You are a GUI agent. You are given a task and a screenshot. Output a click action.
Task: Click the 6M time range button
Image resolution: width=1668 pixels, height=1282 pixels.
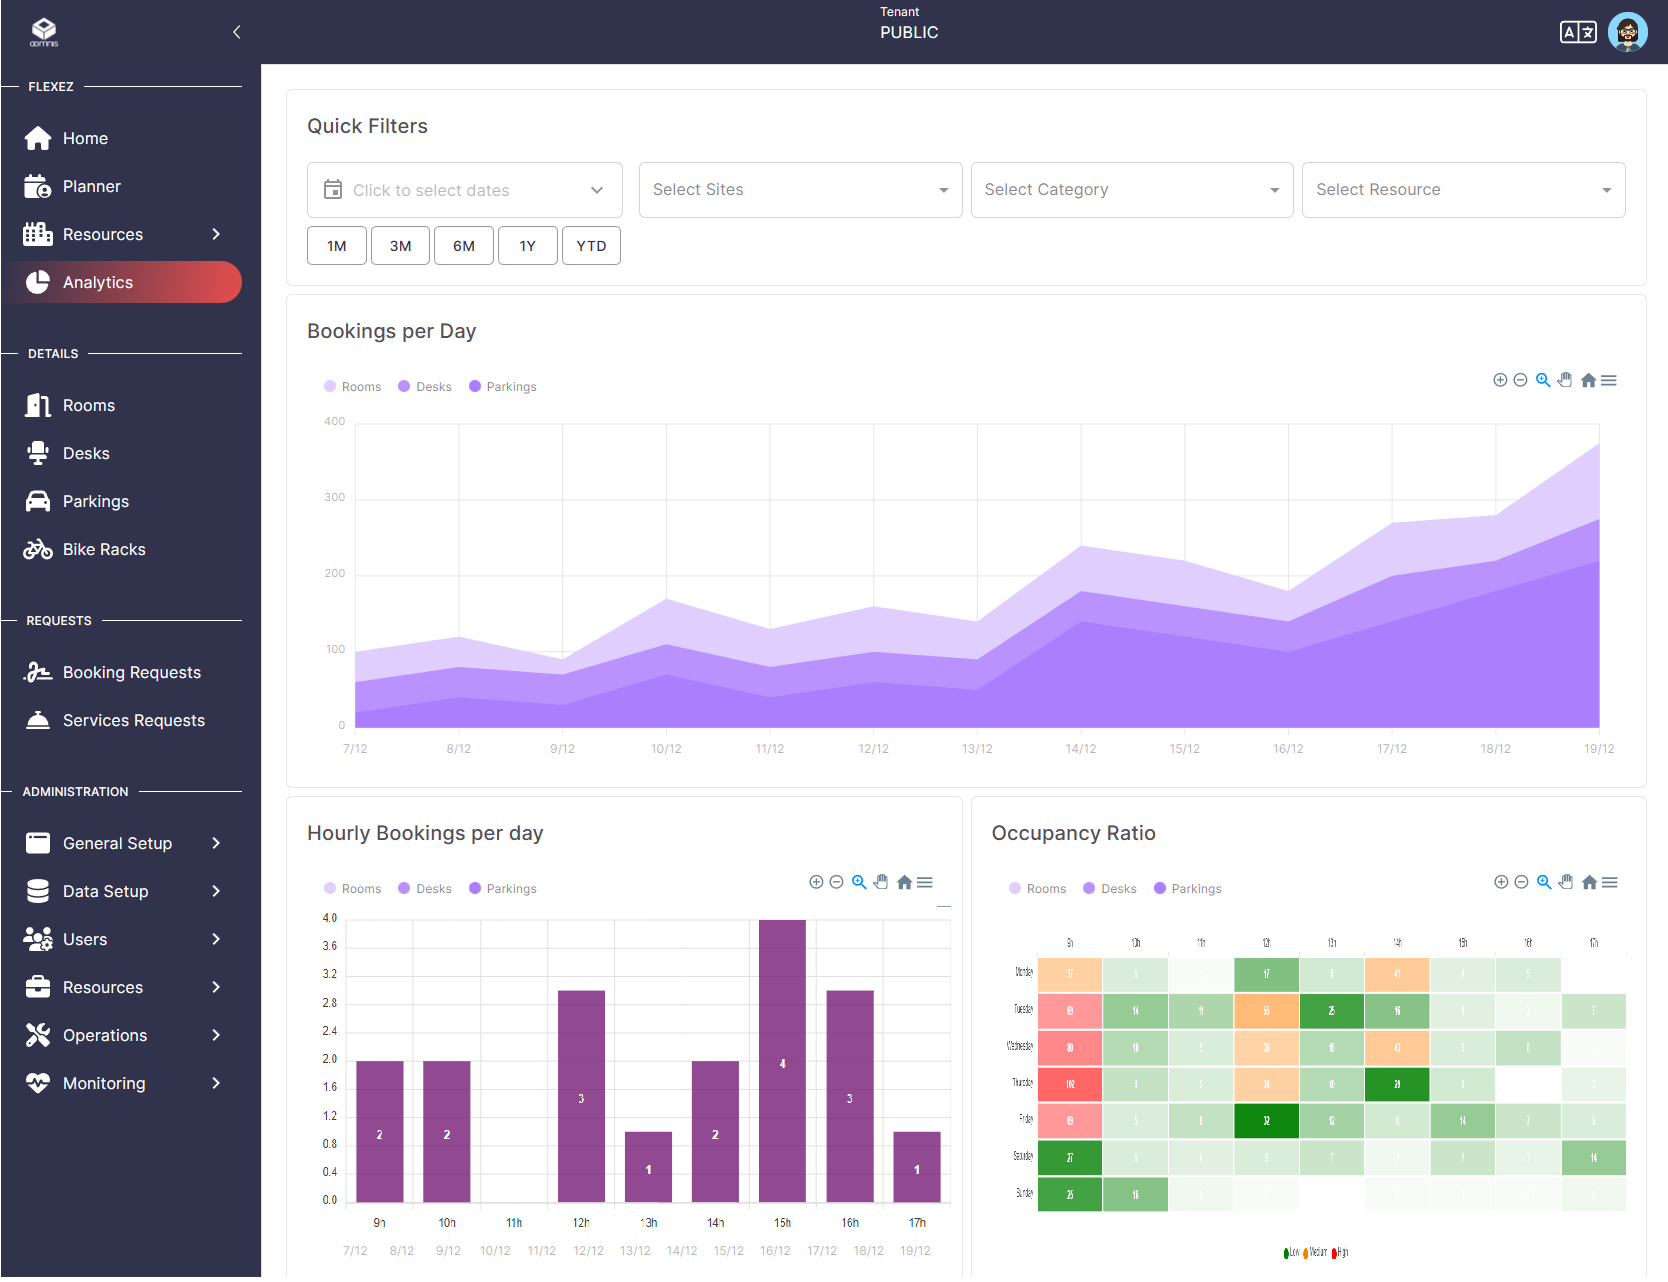pyautogui.click(x=463, y=245)
